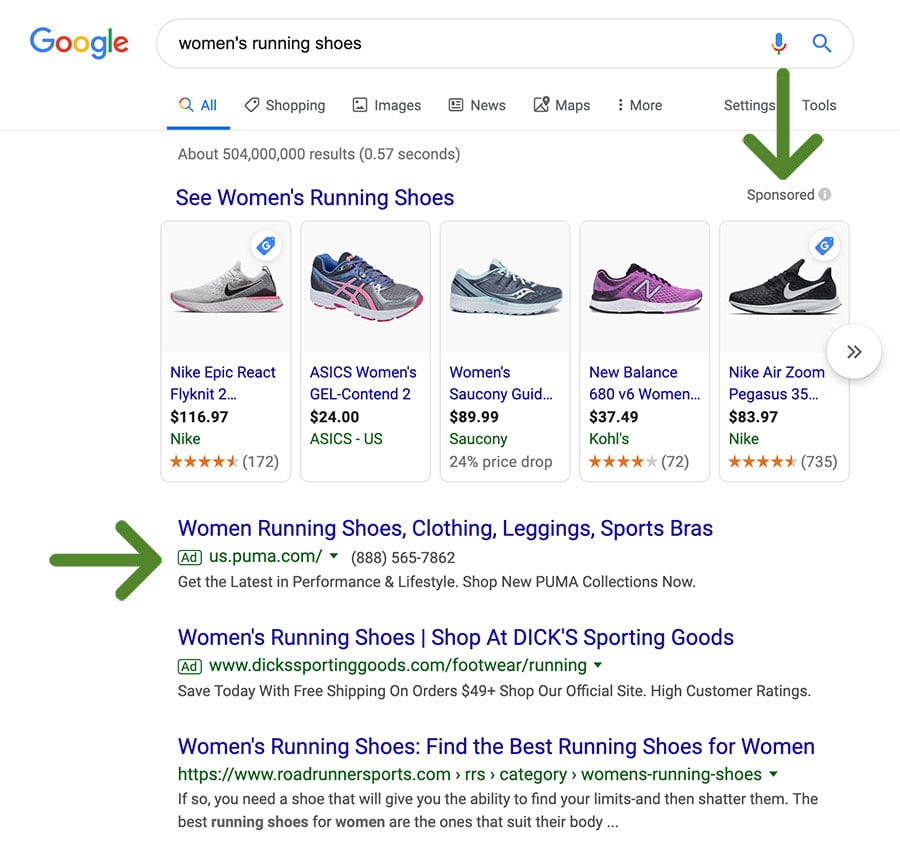Click the Google logo
The width and height of the screenshot is (900, 850).
(79, 42)
